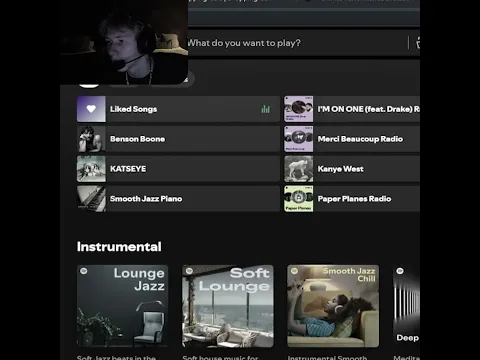Screen dimensions: 480x360
Task: Open the KATSEYE shortcut
Action: coord(178,169)
